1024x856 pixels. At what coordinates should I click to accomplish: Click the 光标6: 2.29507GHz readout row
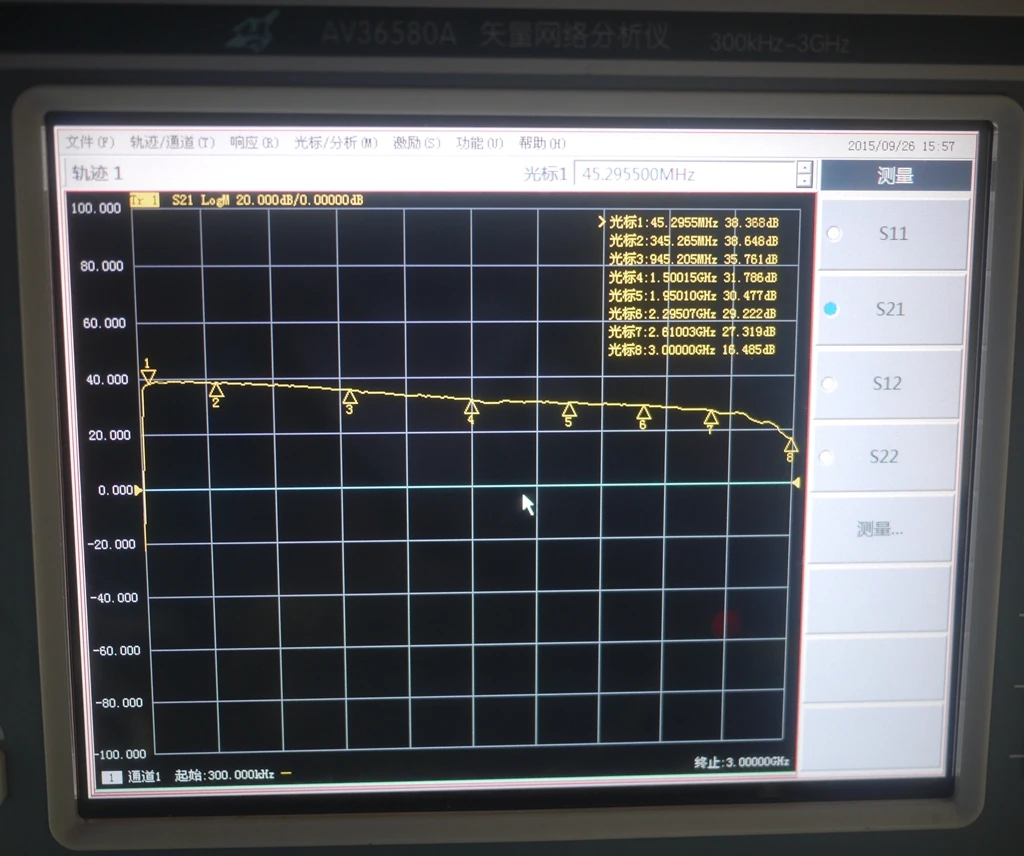coord(692,313)
